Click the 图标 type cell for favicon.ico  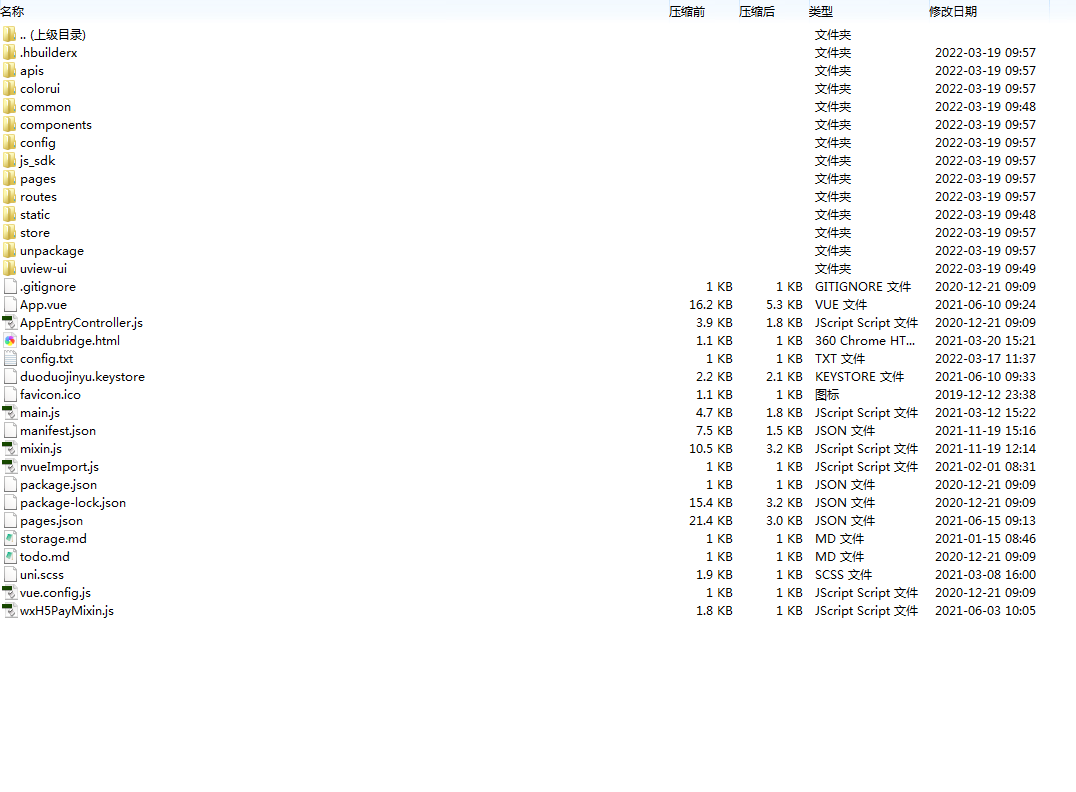pyautogui.click(x=827, y=395)
